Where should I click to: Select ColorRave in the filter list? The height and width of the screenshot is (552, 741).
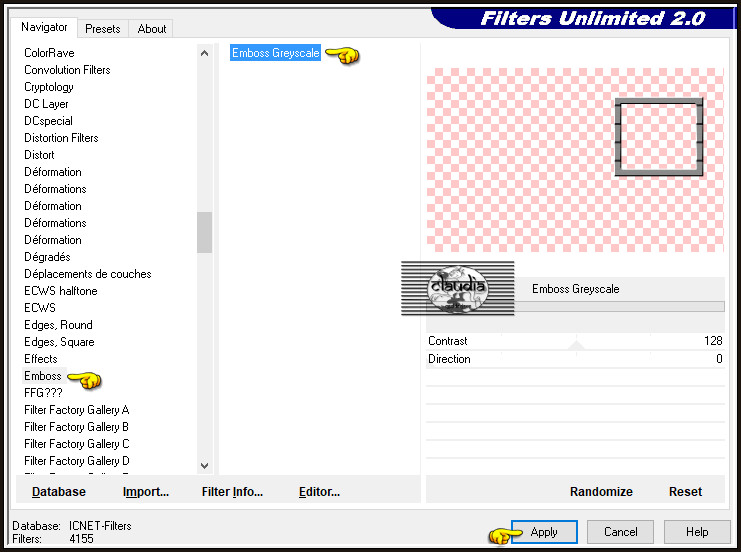point(49,53)
